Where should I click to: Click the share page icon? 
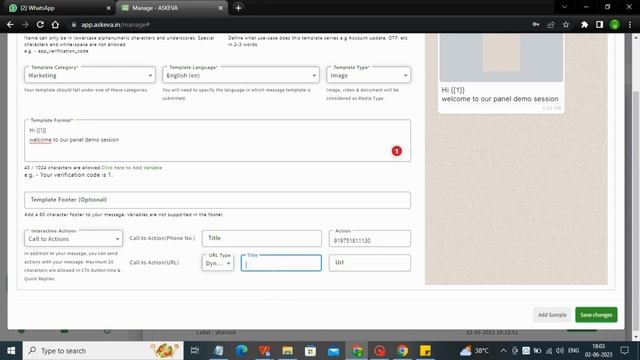click(x=551, y=24)
